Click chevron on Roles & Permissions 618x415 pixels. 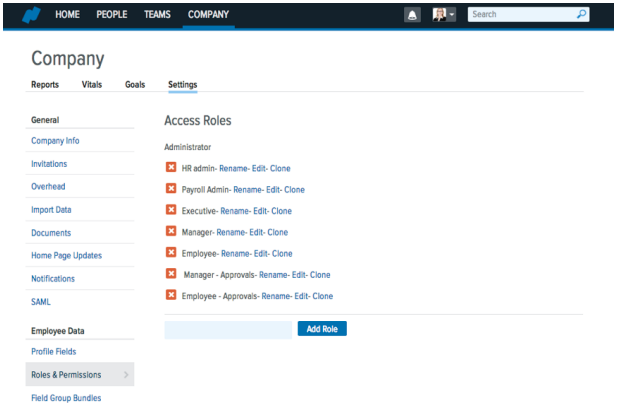[x=126, y=374]
